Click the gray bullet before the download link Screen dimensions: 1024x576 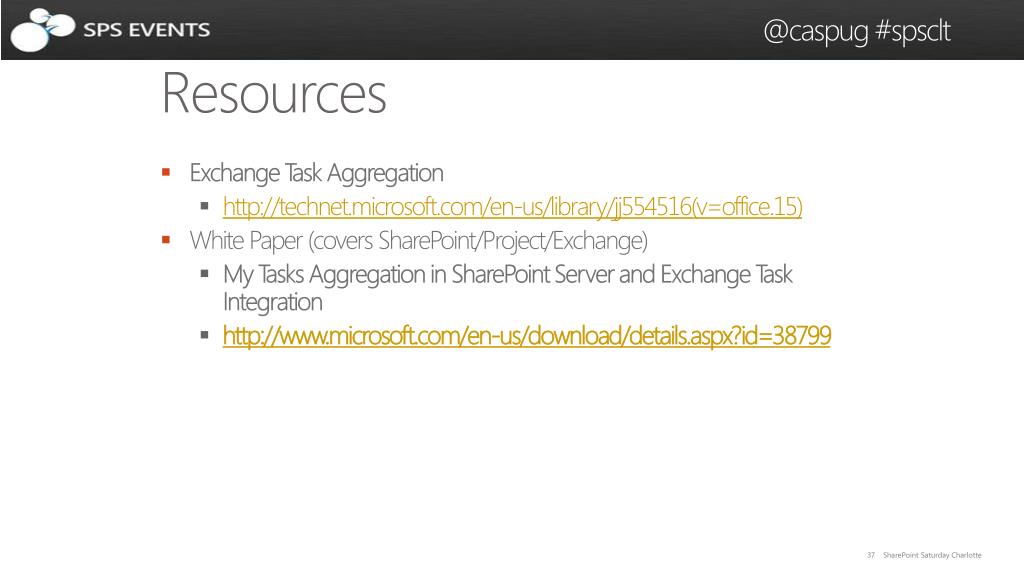204,335
